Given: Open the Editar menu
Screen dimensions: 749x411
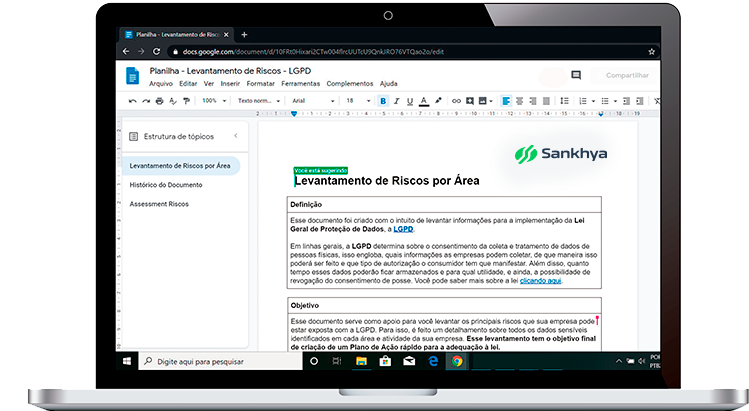Looking at the screenshot, I should point(188,84).
